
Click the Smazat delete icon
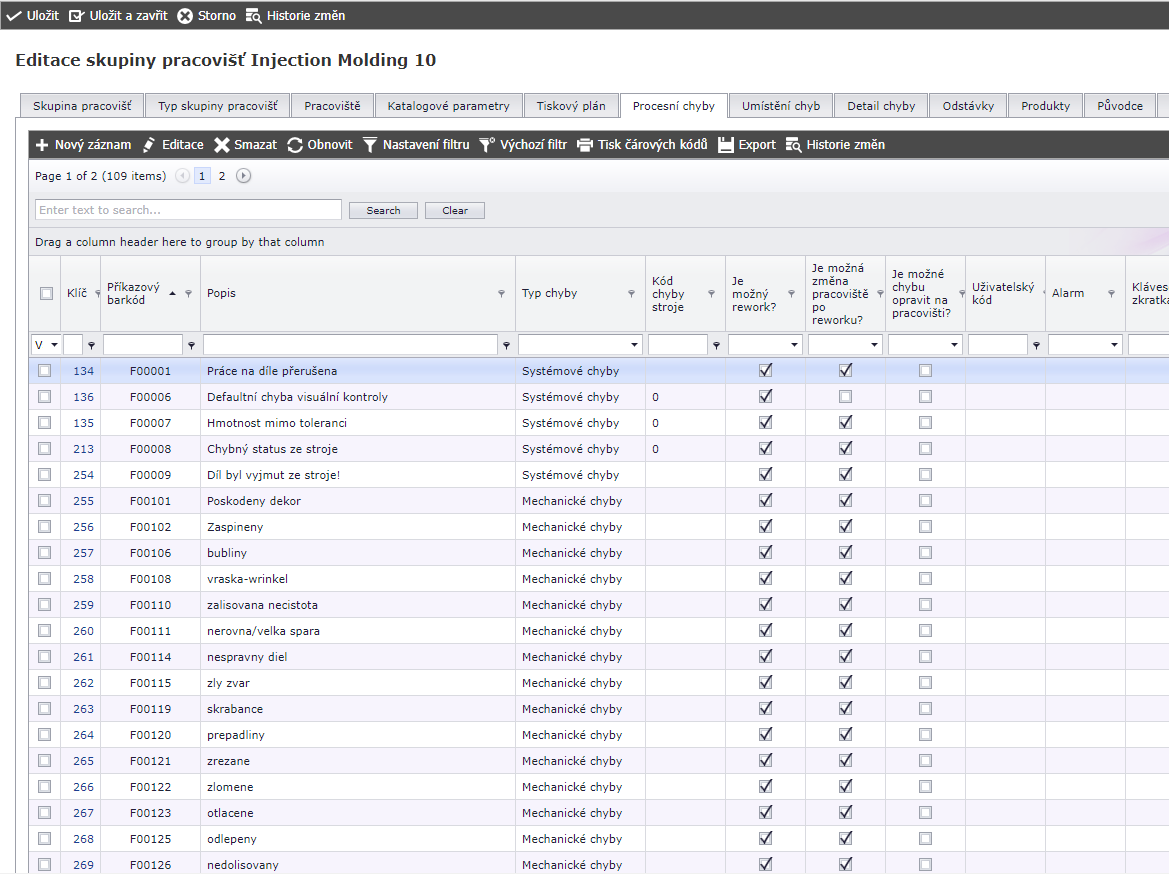(x=222, y=145)
